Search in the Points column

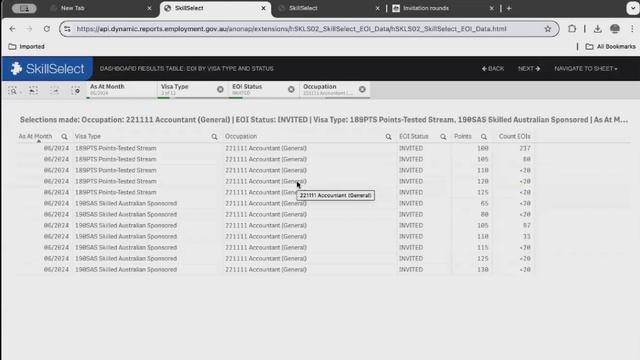(484, 137)
